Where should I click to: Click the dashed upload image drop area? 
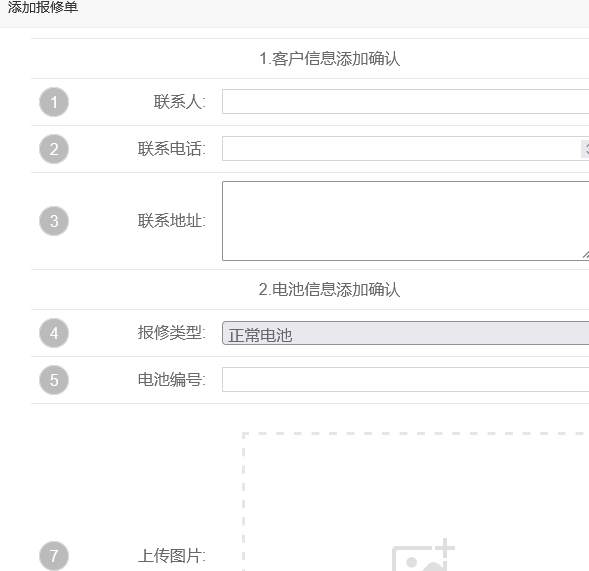pyautogui.click(x=415, y=502)
